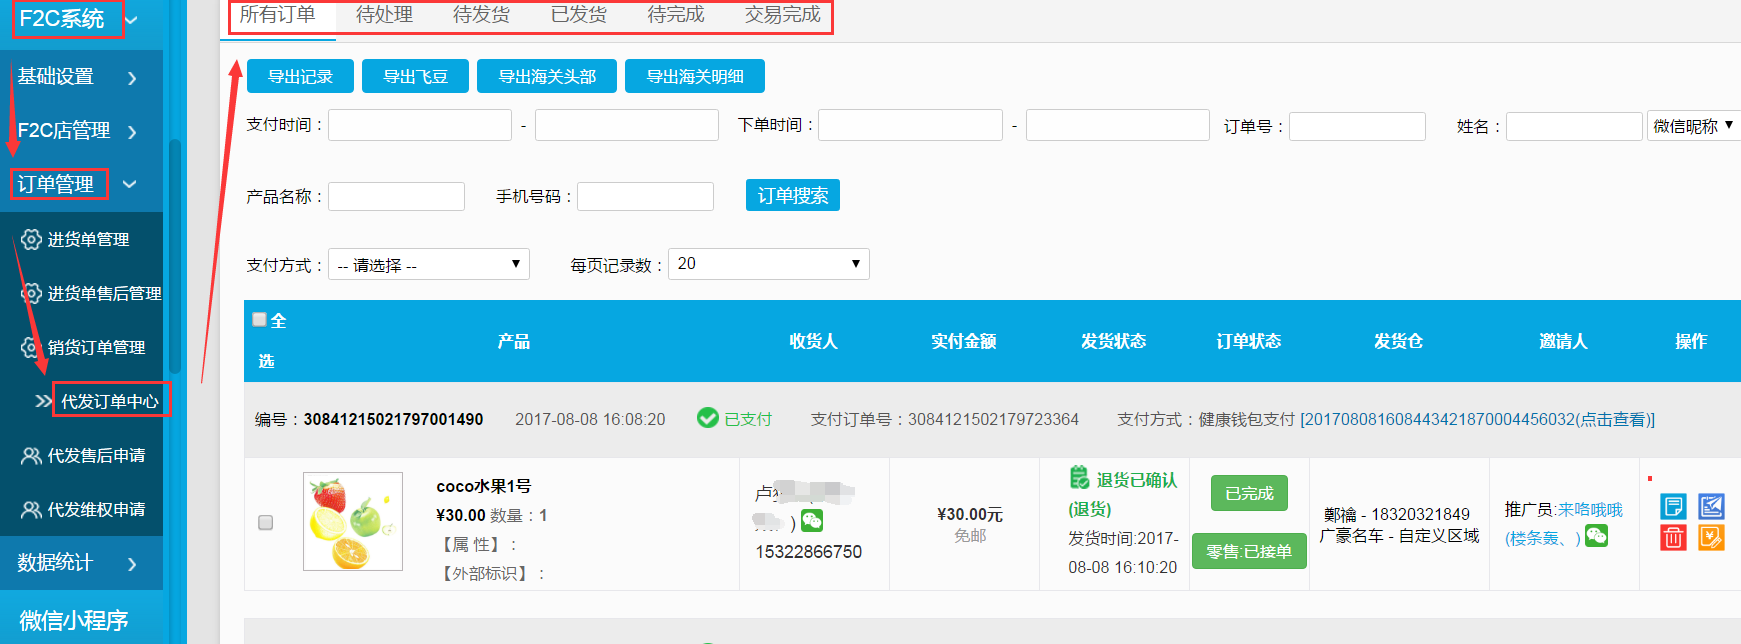Switch to the 待发货 tab
Viewport: 1741px width, 644px height.
[481, 15]
